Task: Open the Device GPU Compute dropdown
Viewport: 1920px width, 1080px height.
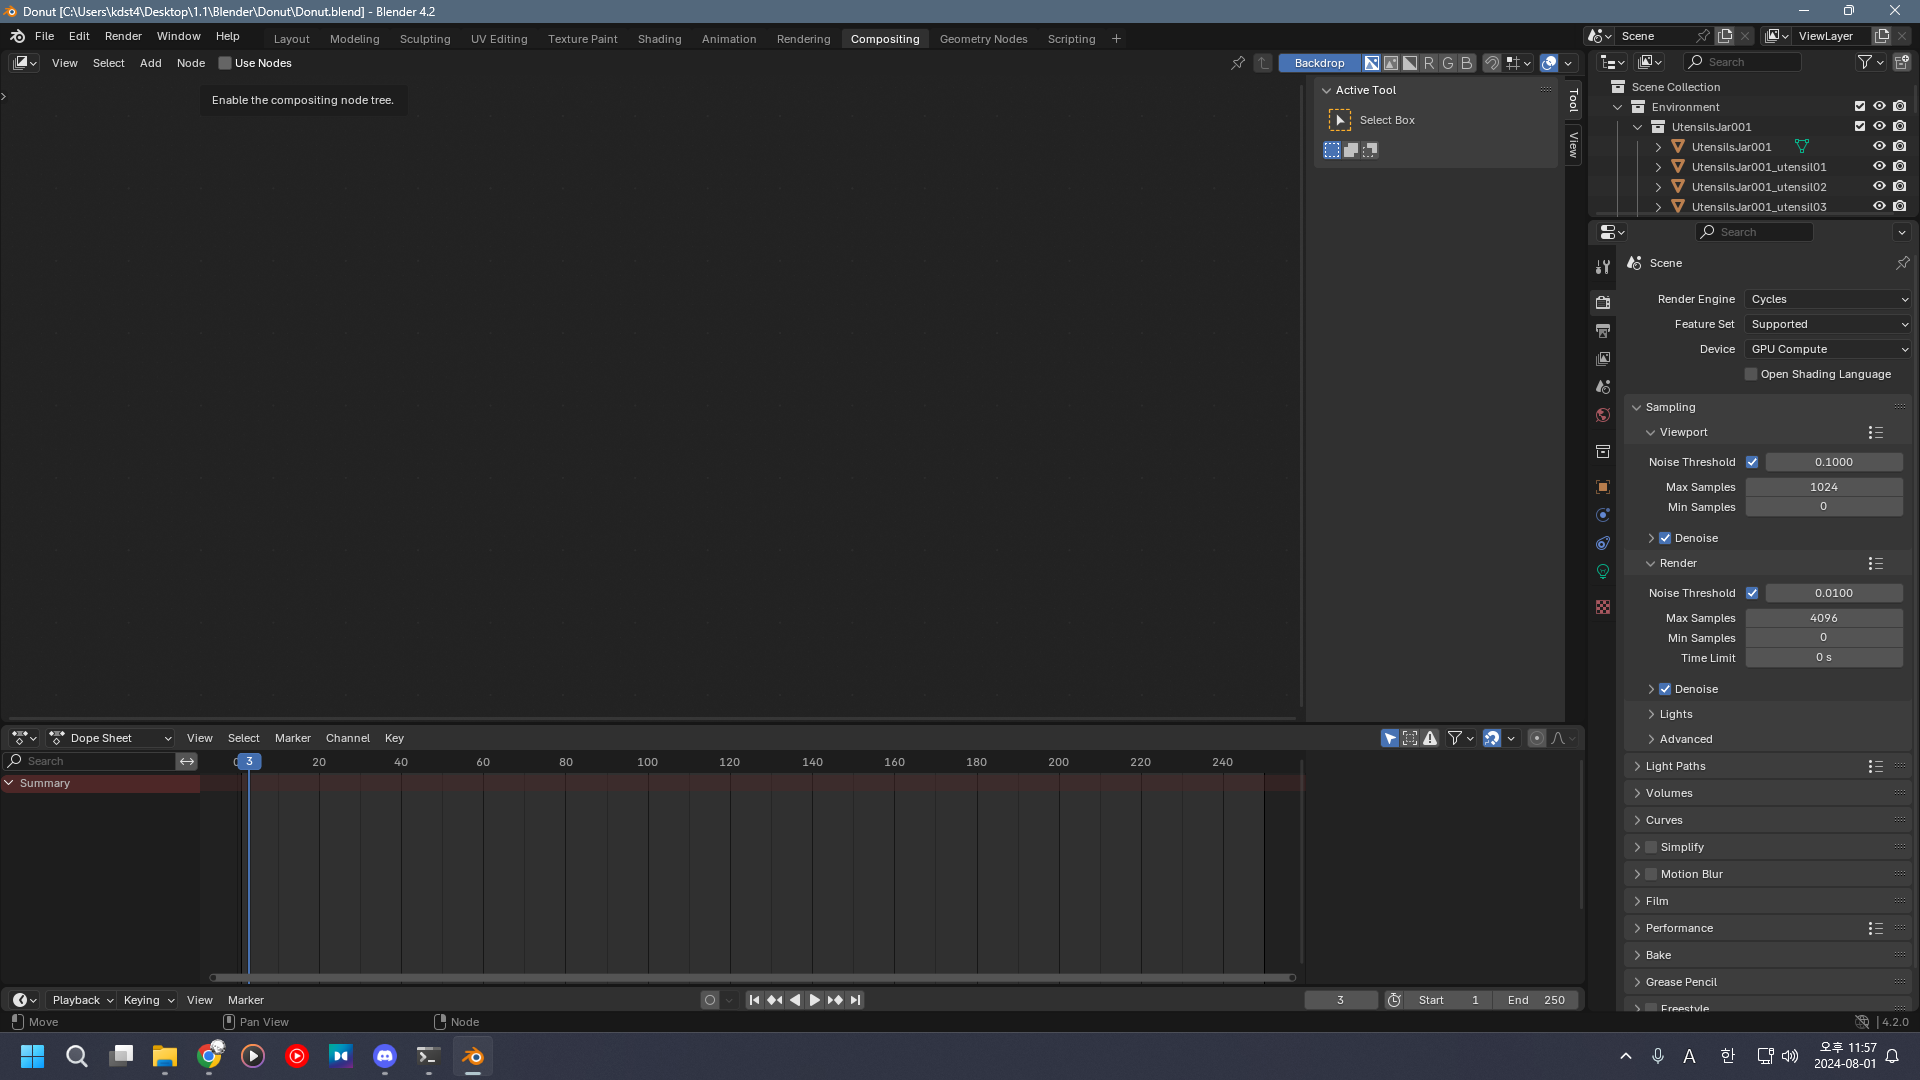Action: tap(1828, 349)
